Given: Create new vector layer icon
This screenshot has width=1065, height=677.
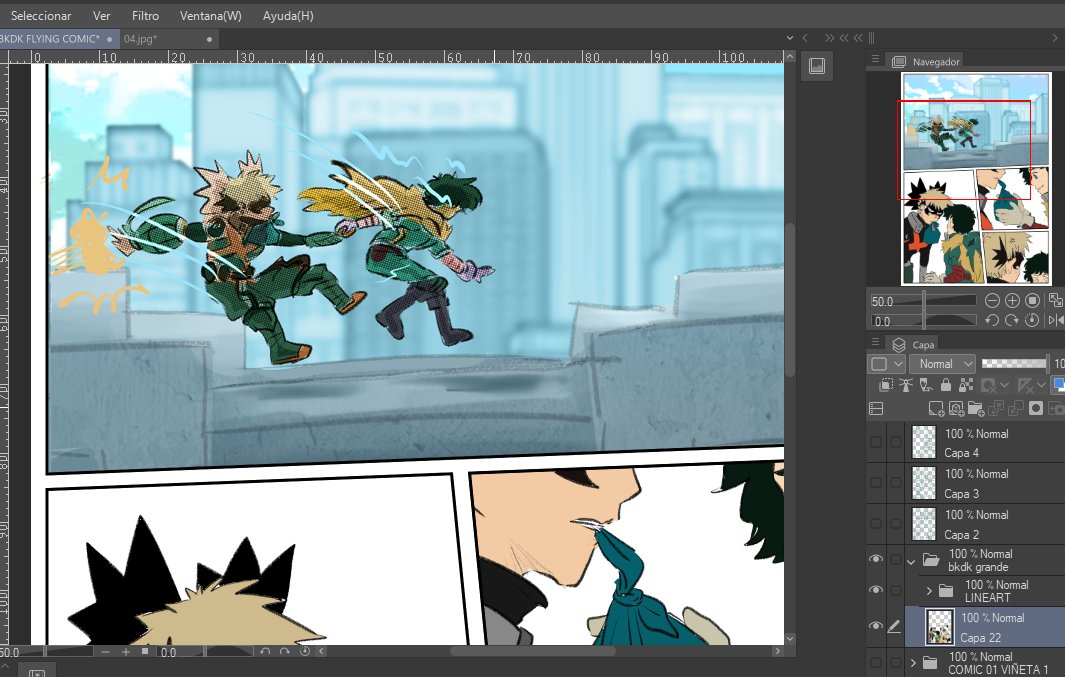Looking at the screenshot, I should tap(956, 408).
